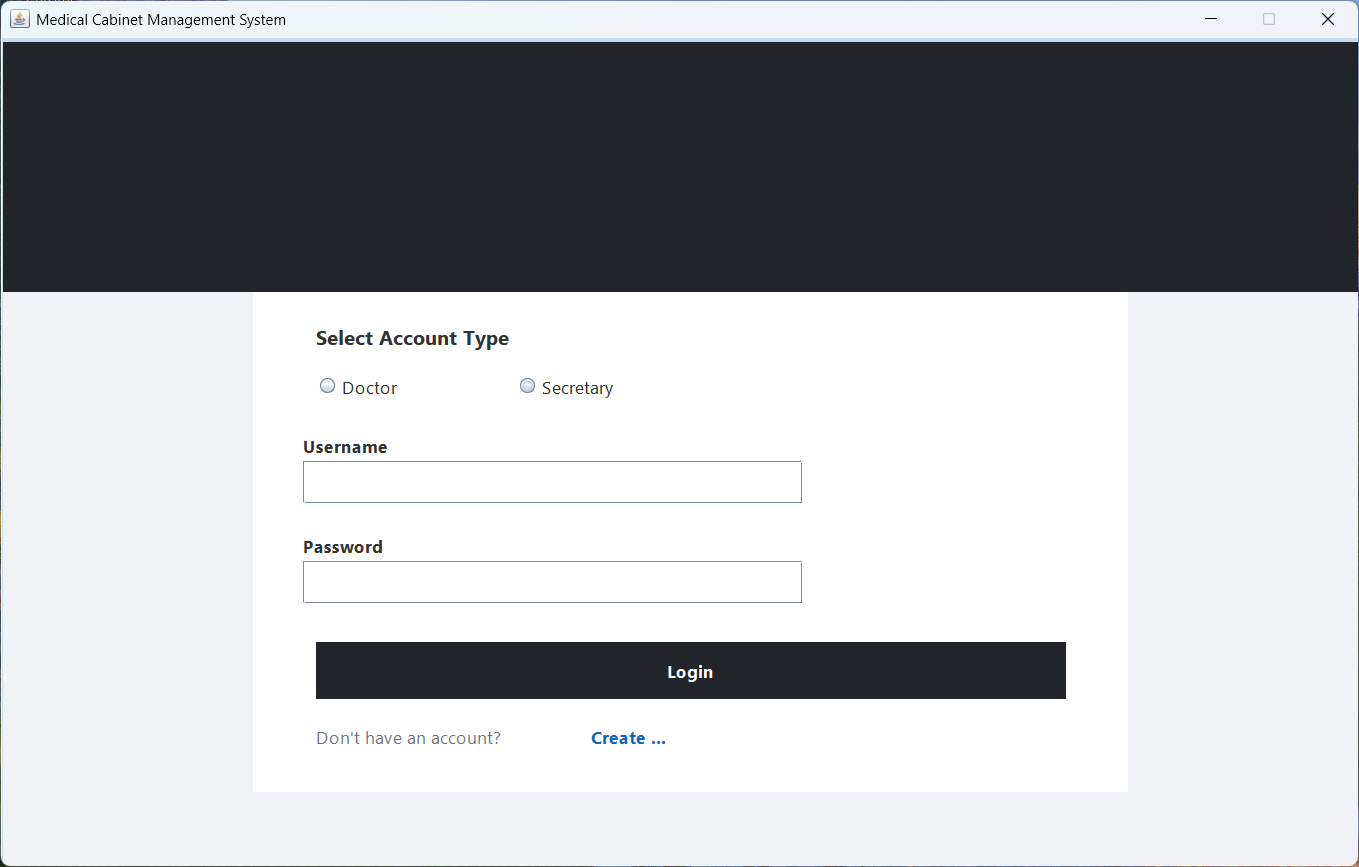Click the Username input field

click(552, 482)
